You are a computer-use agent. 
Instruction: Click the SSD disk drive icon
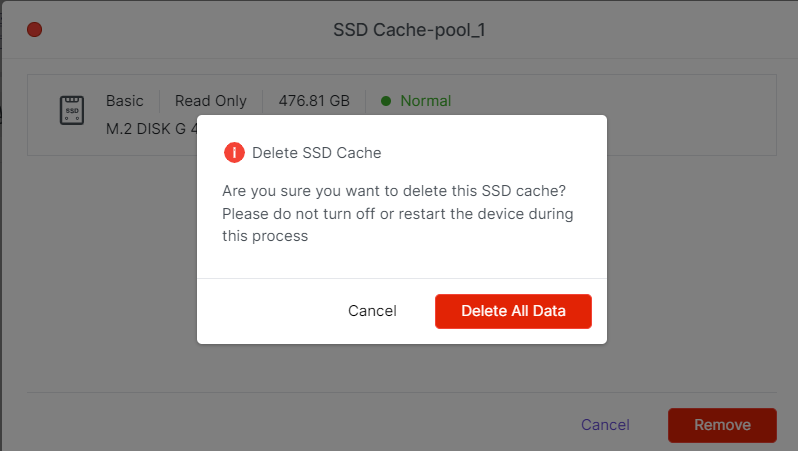coord(72,111)
